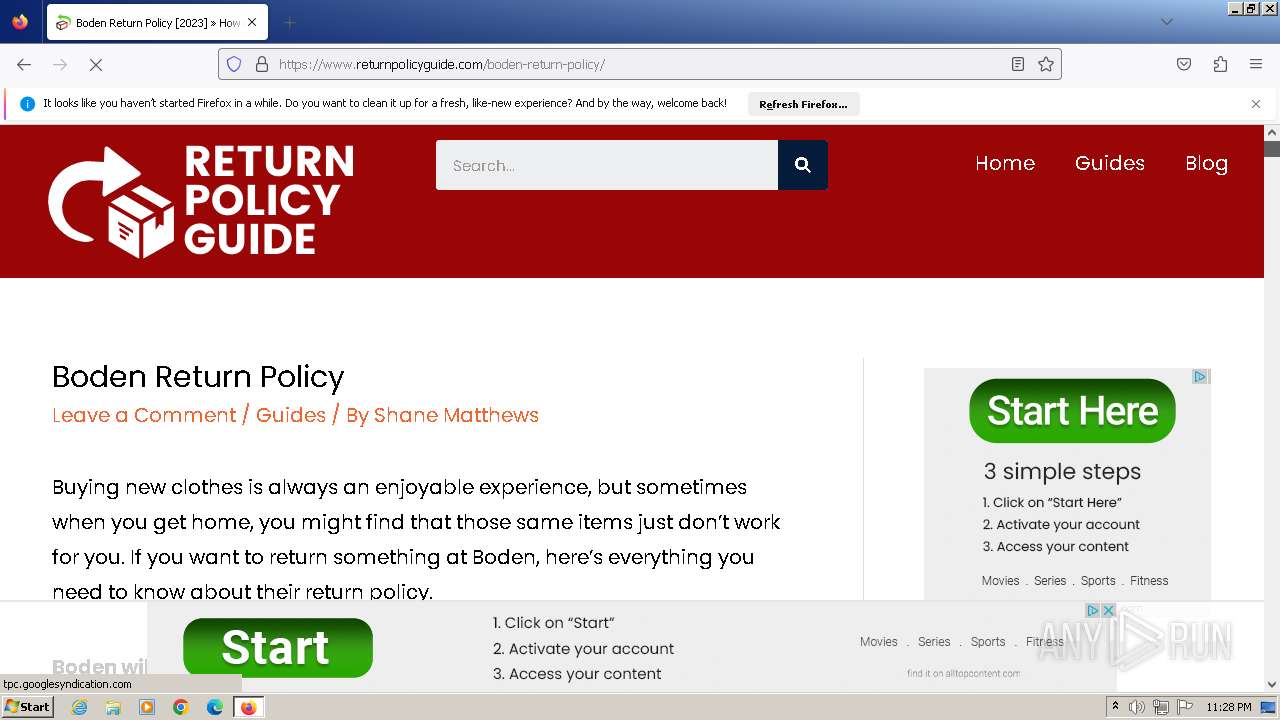This screenshot has height=720, width=1280.
Task: Click the Return Policy Guide logo
Action: tap(201, 201)
